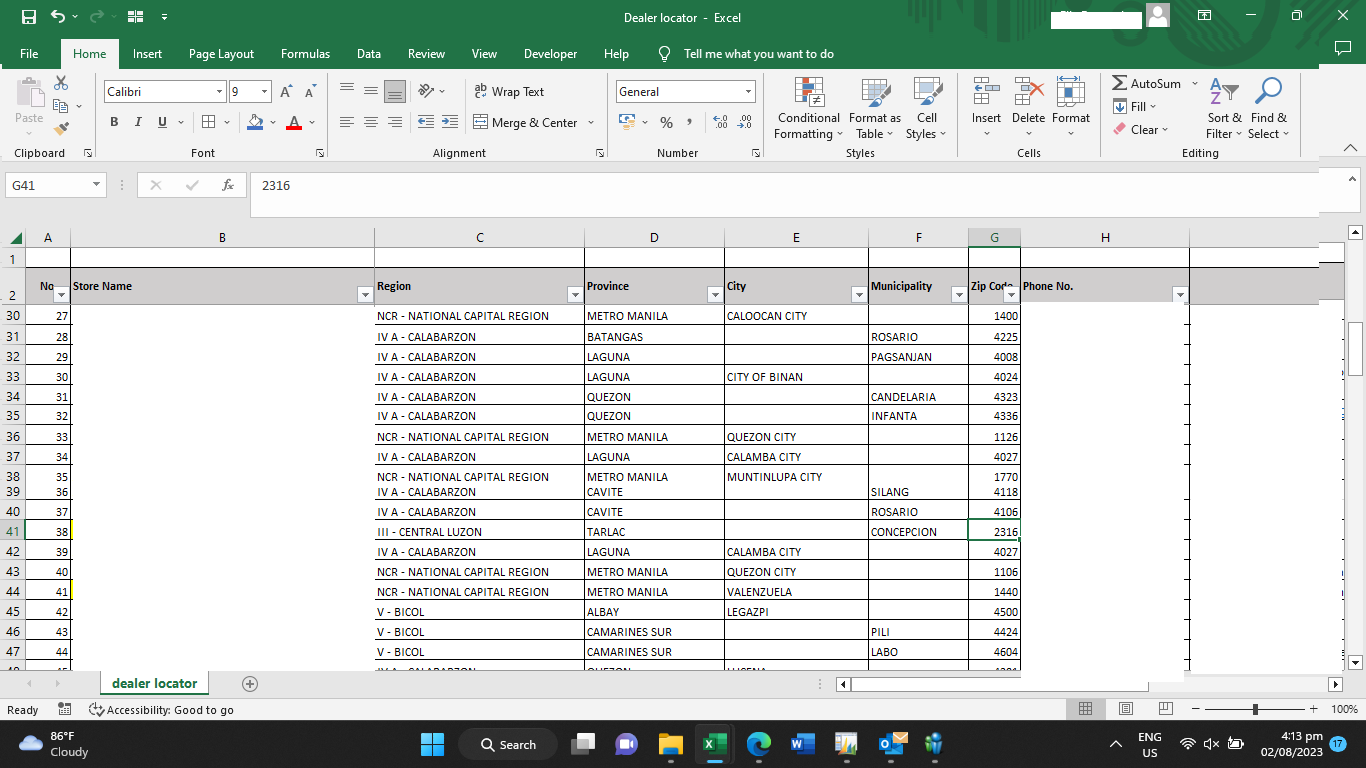
Task: Click AutoSum button
Action: point(1147,84)
